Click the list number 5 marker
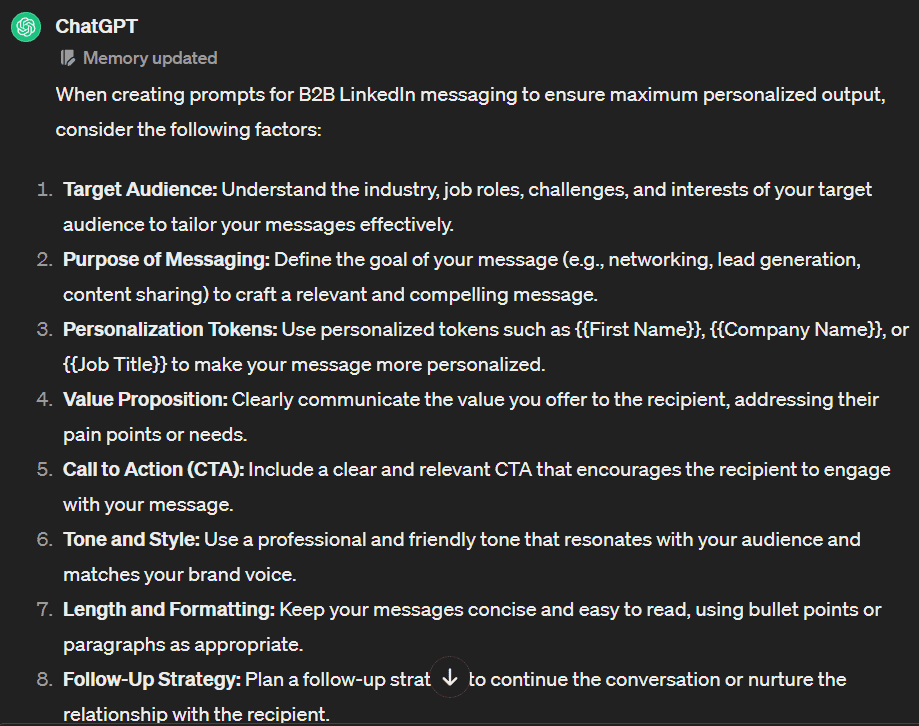Viewport: 919px width, 726px height. point(43,469)
